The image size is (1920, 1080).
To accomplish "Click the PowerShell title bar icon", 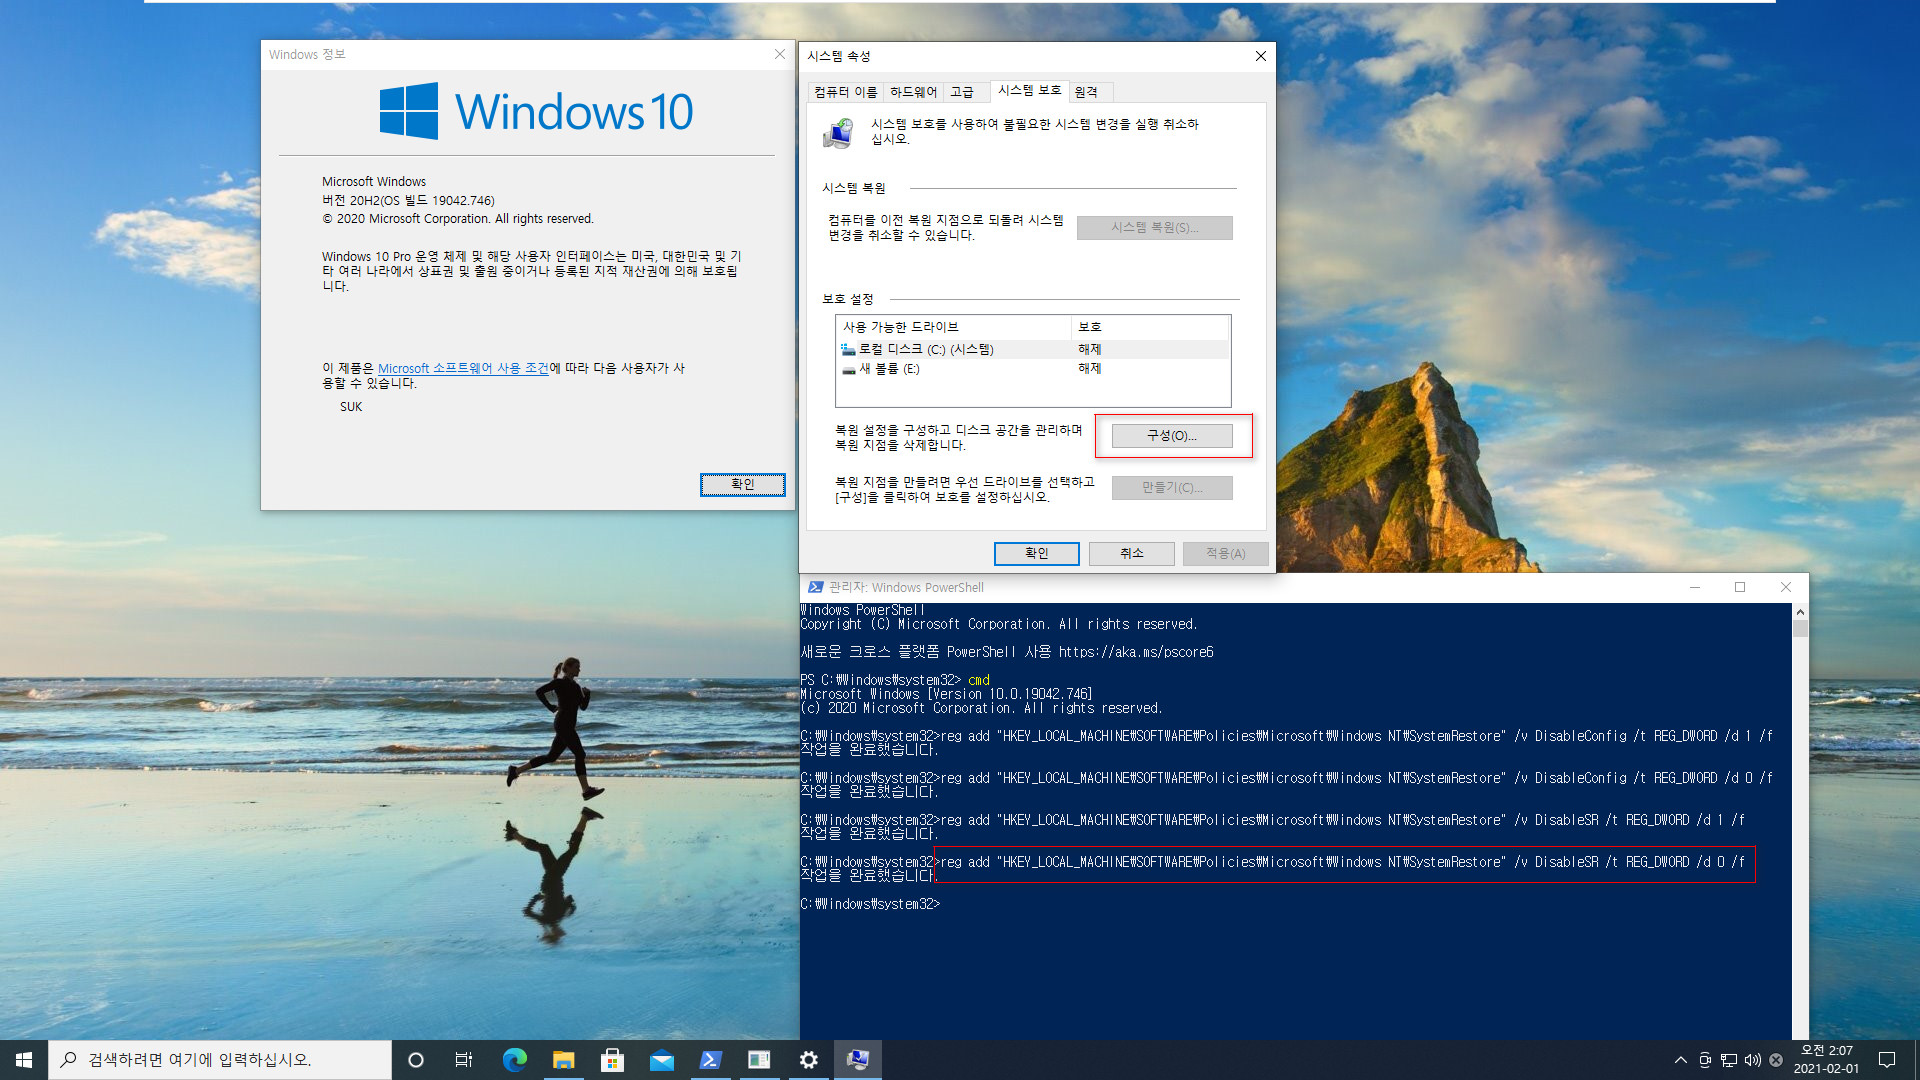I will (x=815, y=587).
